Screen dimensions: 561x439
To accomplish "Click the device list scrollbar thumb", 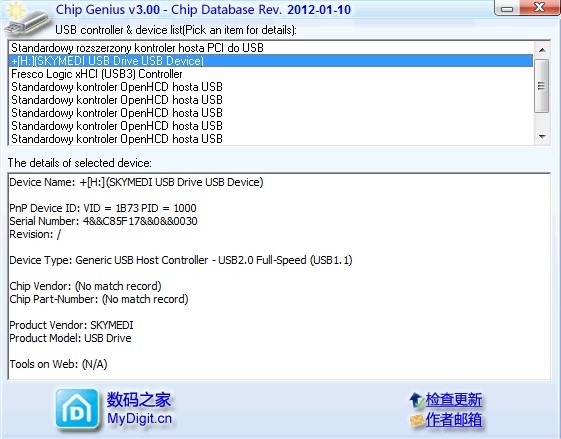I will point(542,86).
